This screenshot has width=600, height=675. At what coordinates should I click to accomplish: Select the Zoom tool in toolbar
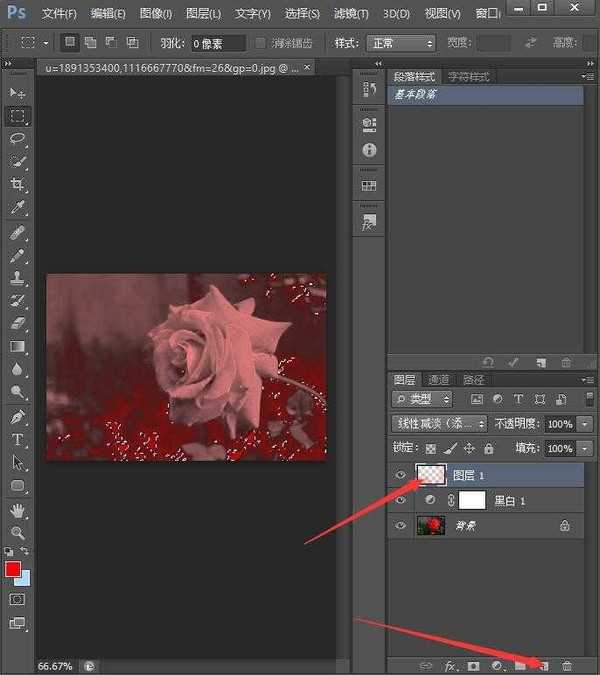click(x=18, y=533)
